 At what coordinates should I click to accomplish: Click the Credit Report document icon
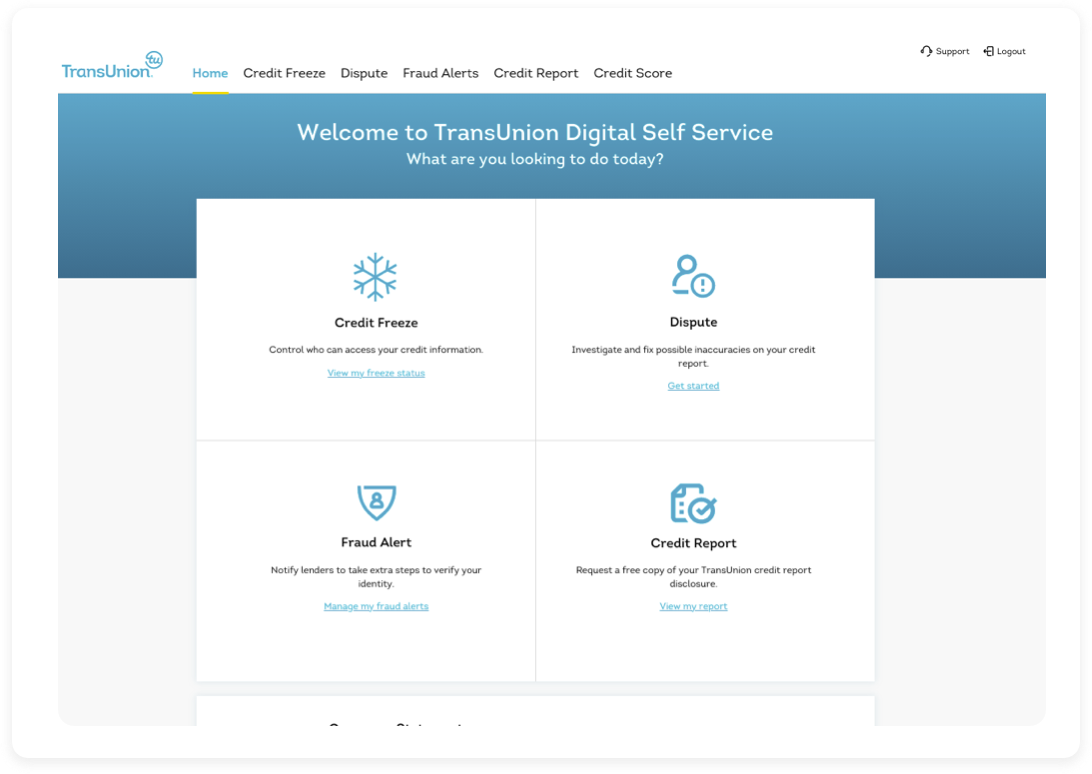pos(693,502)
